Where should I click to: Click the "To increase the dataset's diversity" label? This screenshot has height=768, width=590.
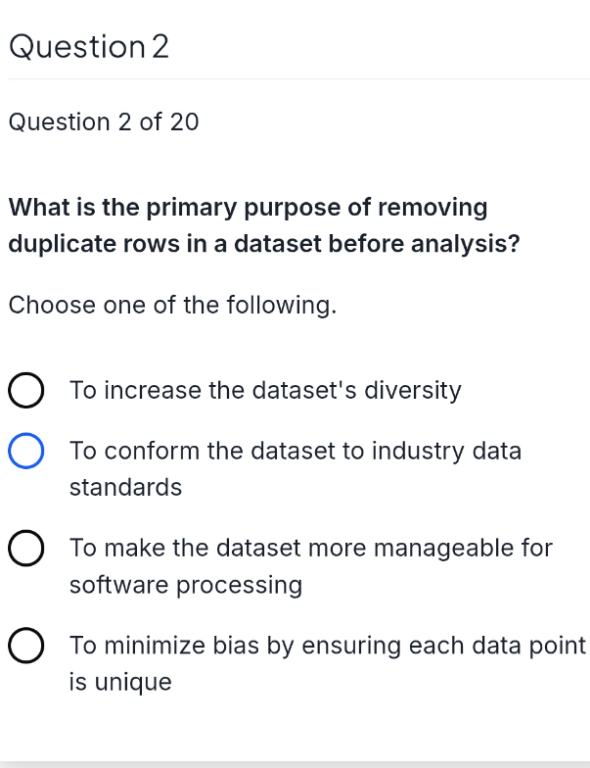[x=265, y=390]
